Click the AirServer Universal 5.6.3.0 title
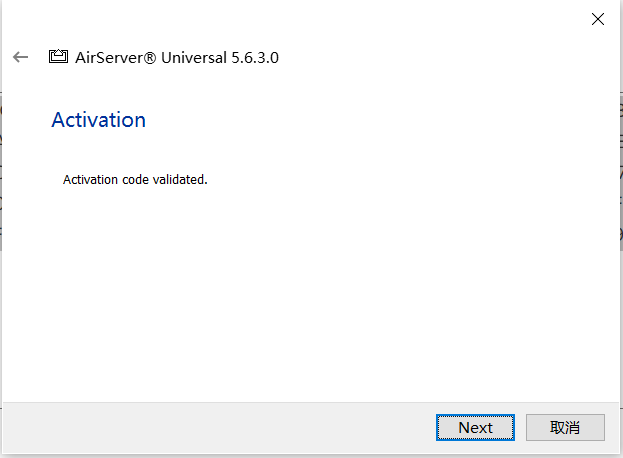This screenshot has height=458, width=623. point(177,58)
